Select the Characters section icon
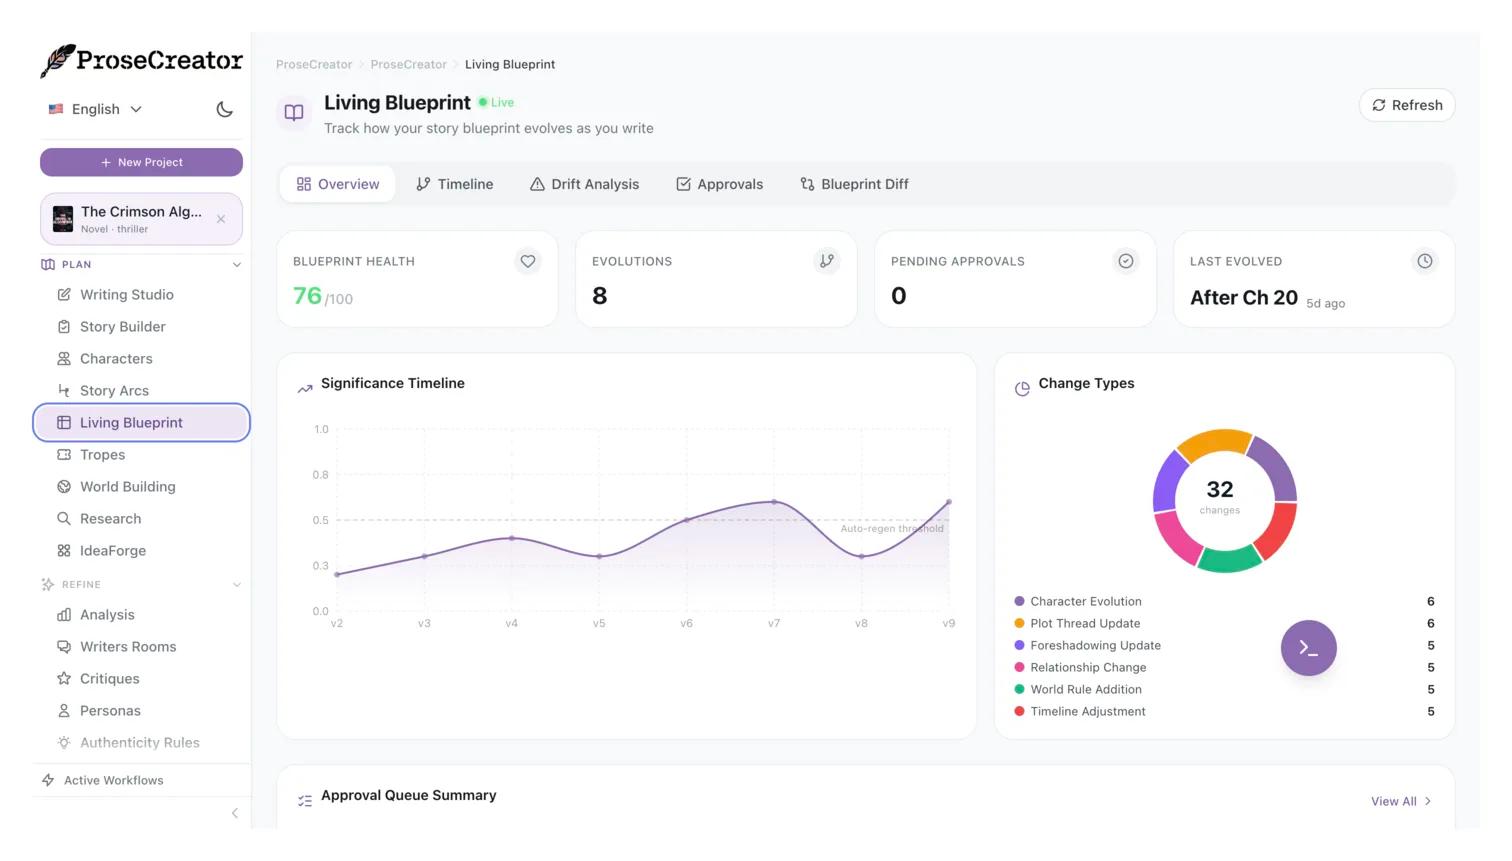The image size is (1512, 861). pyautogui.click(x=64, y=358)
